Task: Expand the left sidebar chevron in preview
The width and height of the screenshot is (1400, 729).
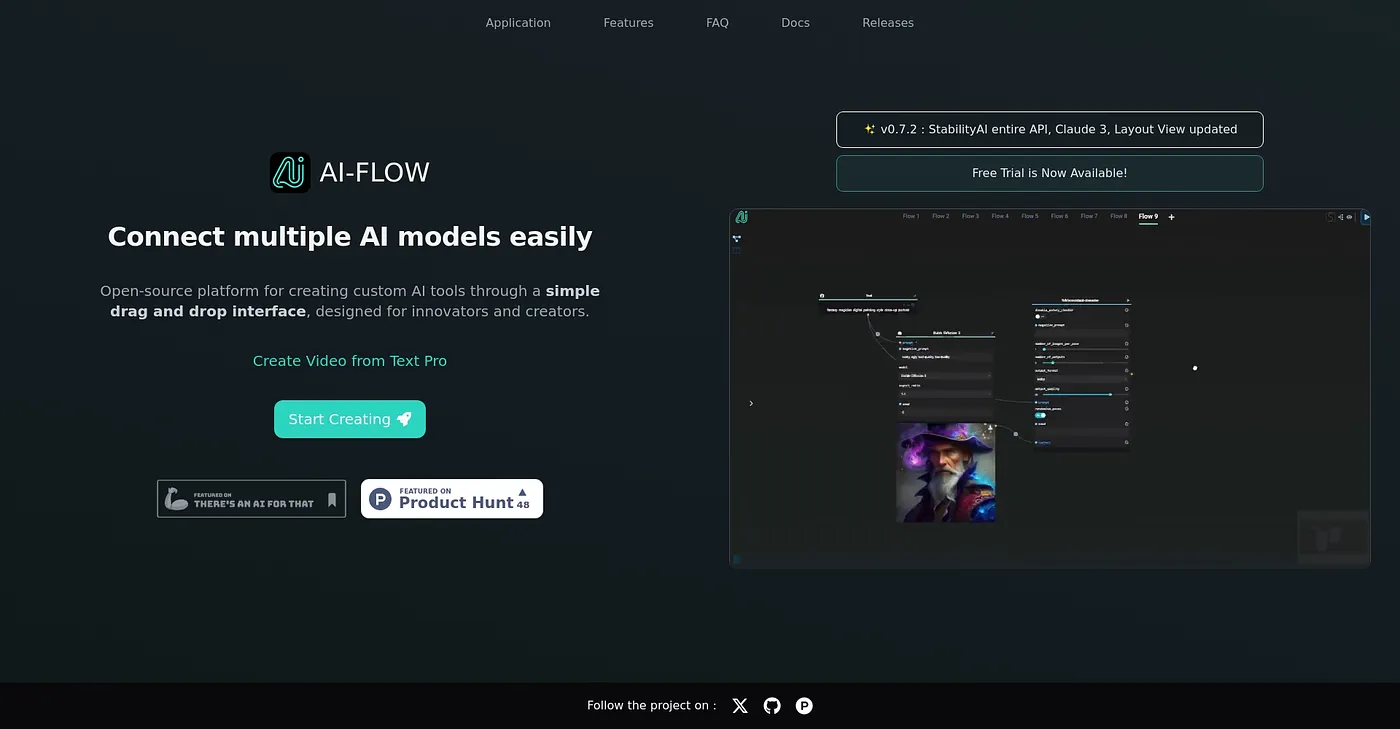Action: [x=751, y=403]
